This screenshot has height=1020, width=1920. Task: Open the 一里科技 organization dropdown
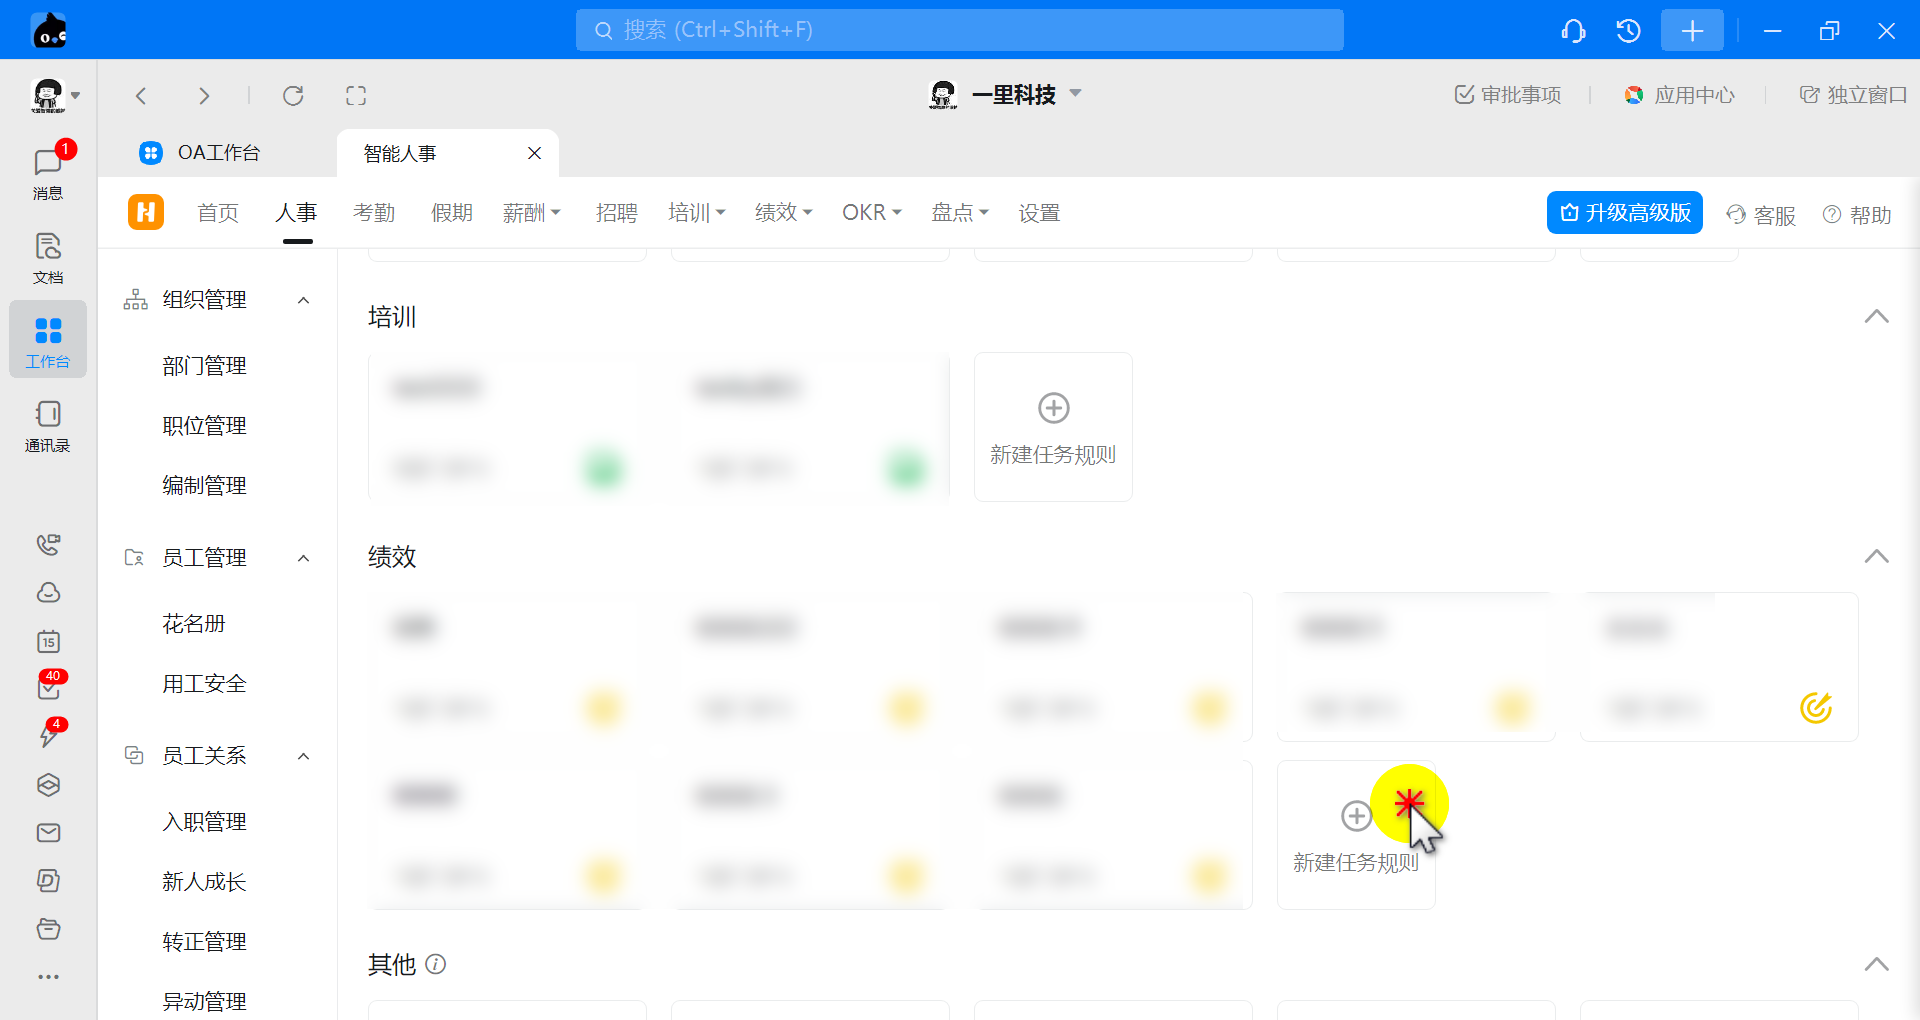[x=1076, y=94]
